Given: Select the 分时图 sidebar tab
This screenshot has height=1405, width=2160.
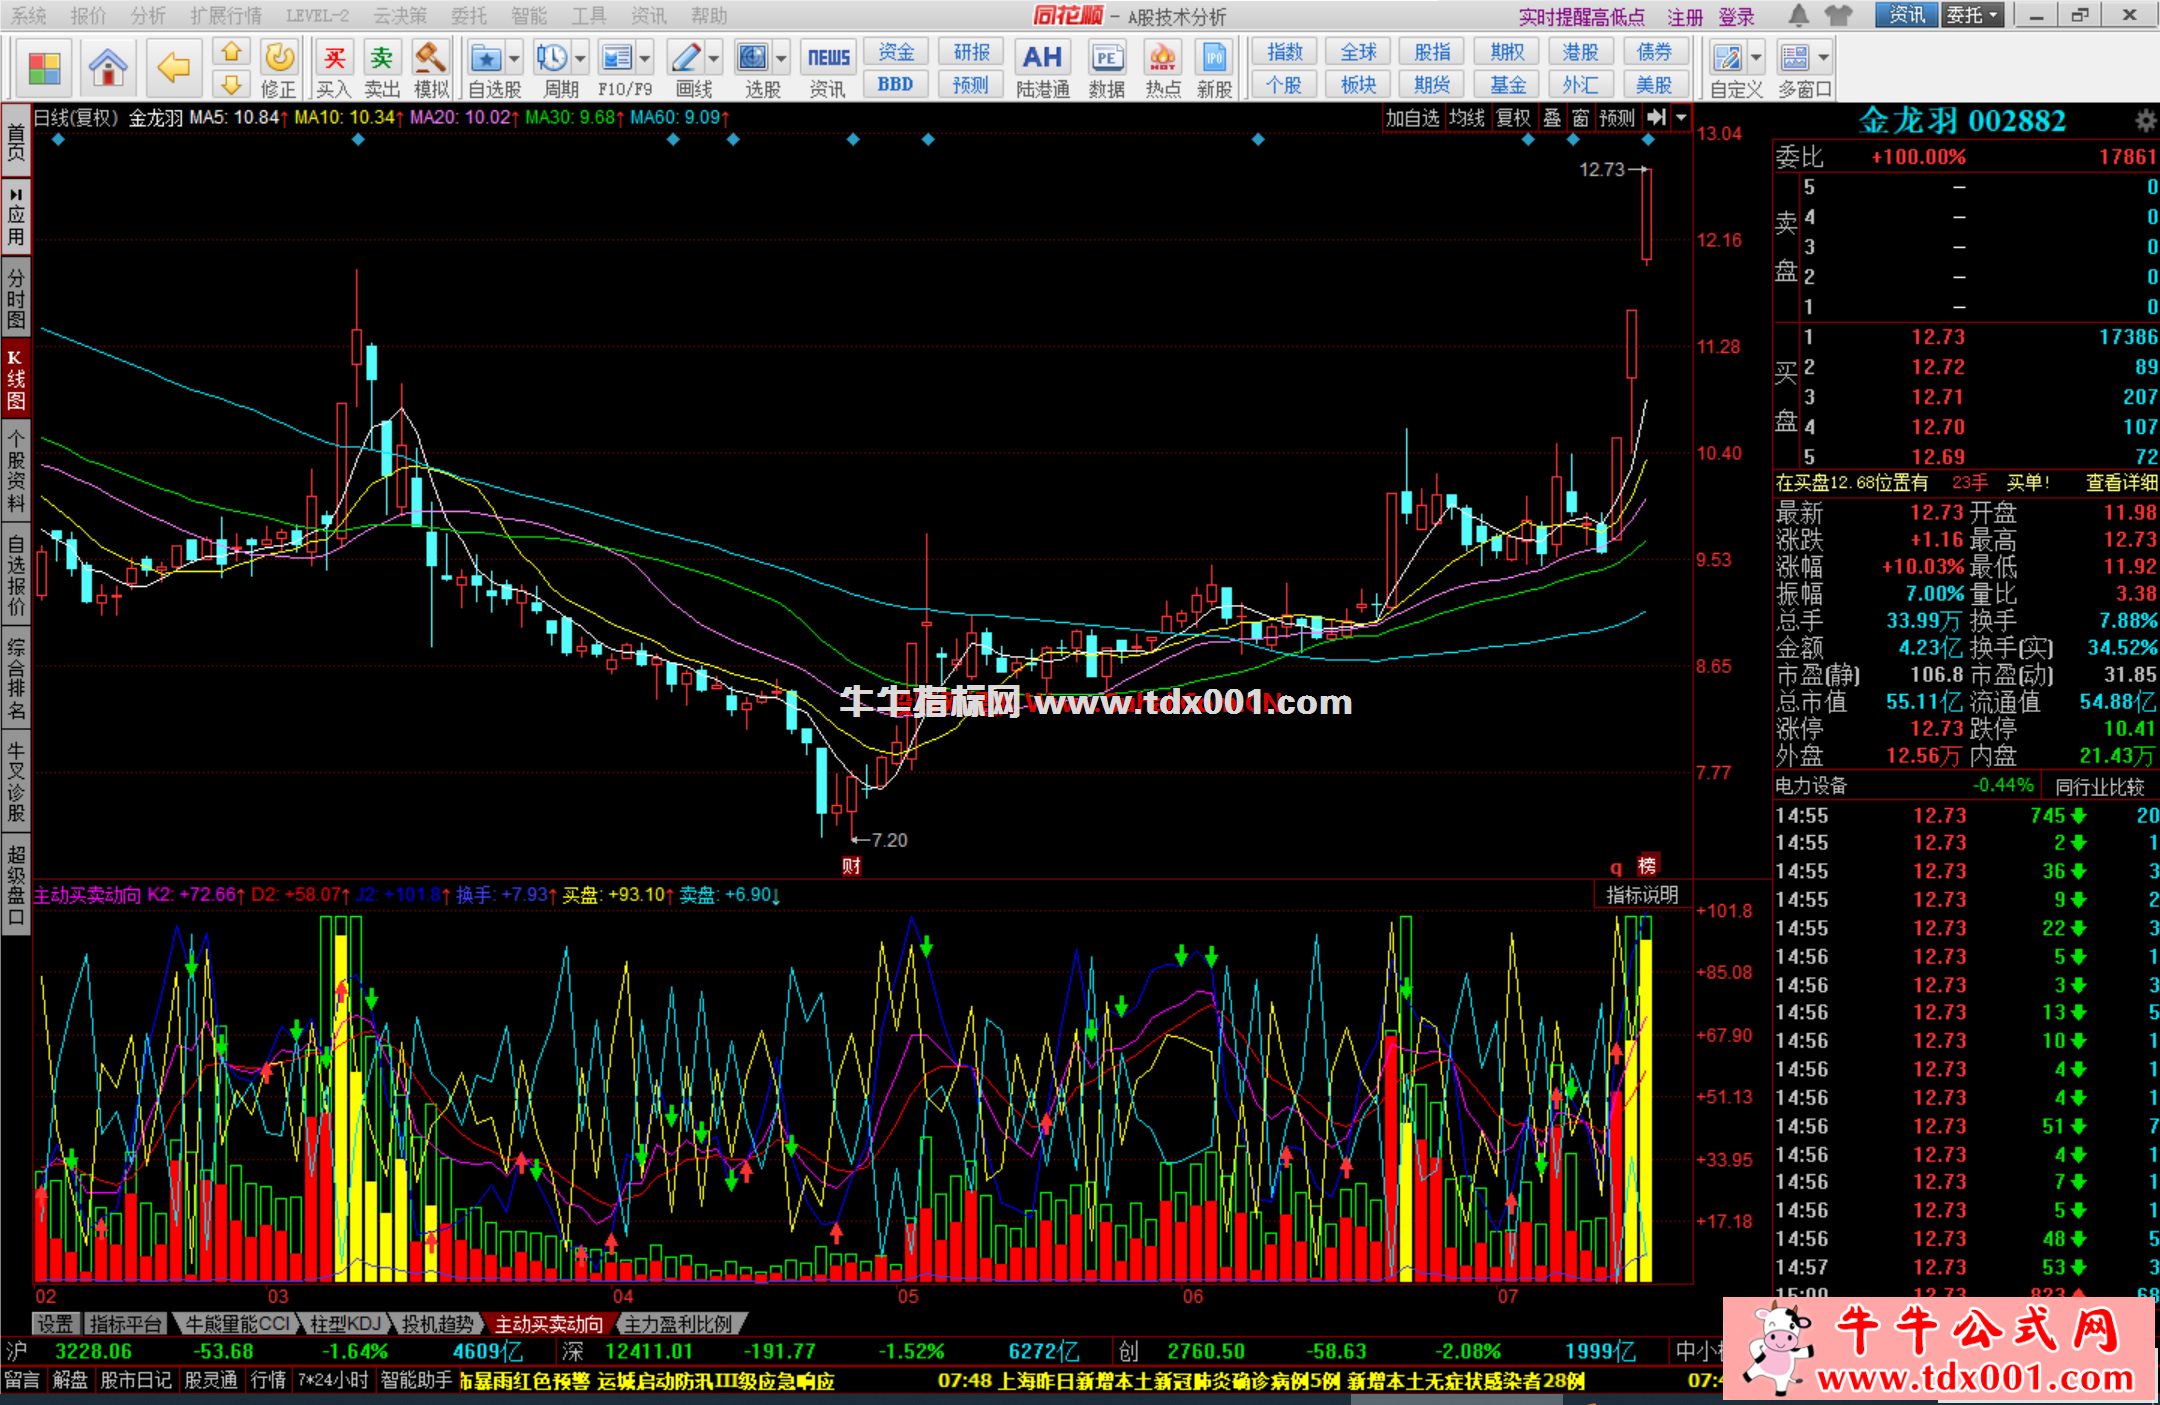Looking at the screenshot, I should [16, 297].
